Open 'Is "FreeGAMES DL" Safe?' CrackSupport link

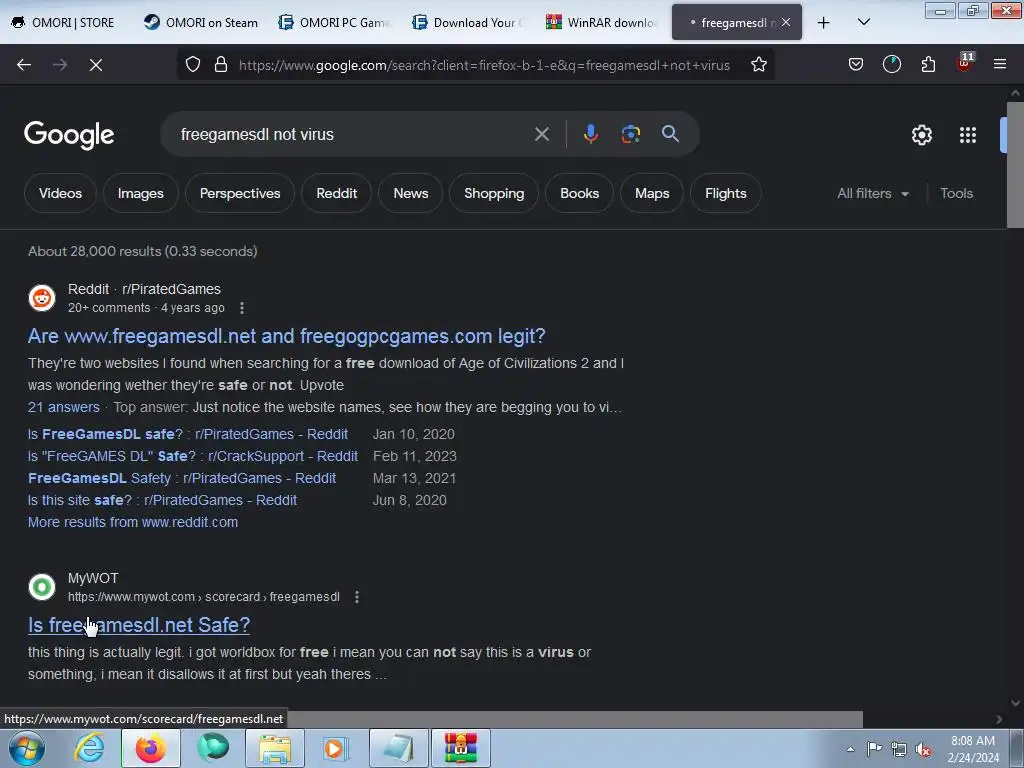pos(193,456)
